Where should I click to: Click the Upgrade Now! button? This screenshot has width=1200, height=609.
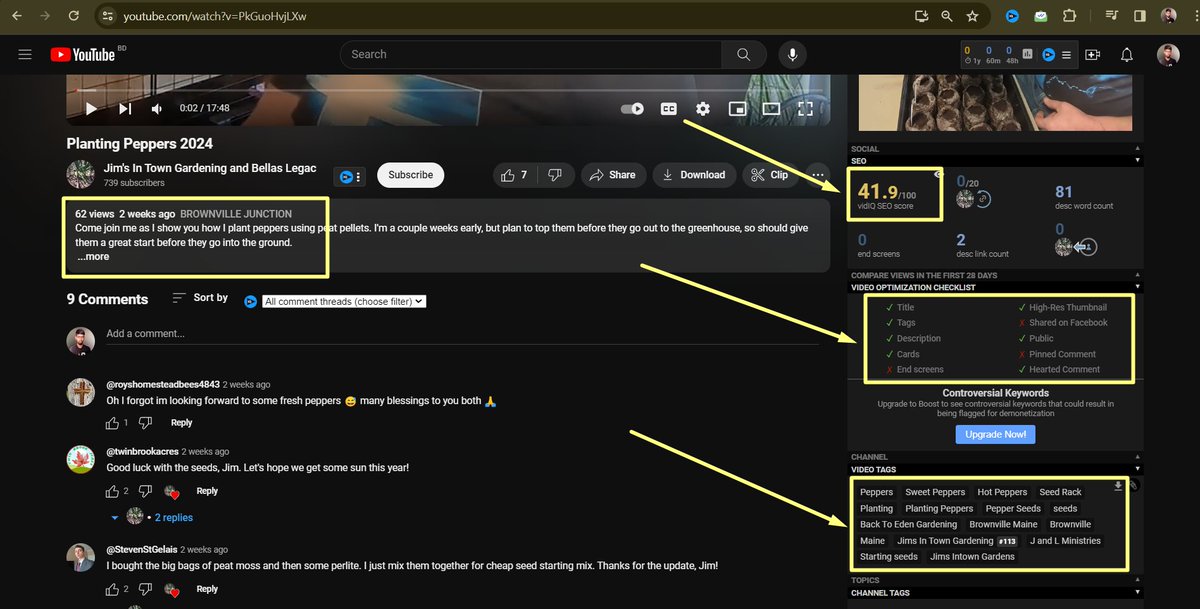pyautogui.click(x=995, y=435)
